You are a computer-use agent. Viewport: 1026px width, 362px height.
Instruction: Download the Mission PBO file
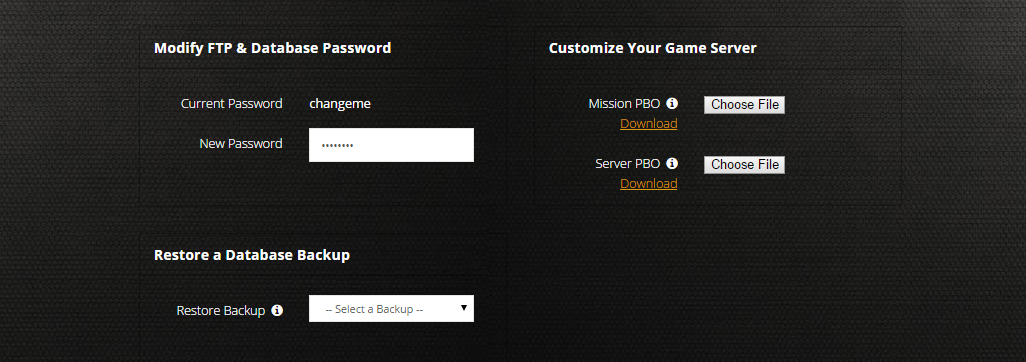point(648,124)
